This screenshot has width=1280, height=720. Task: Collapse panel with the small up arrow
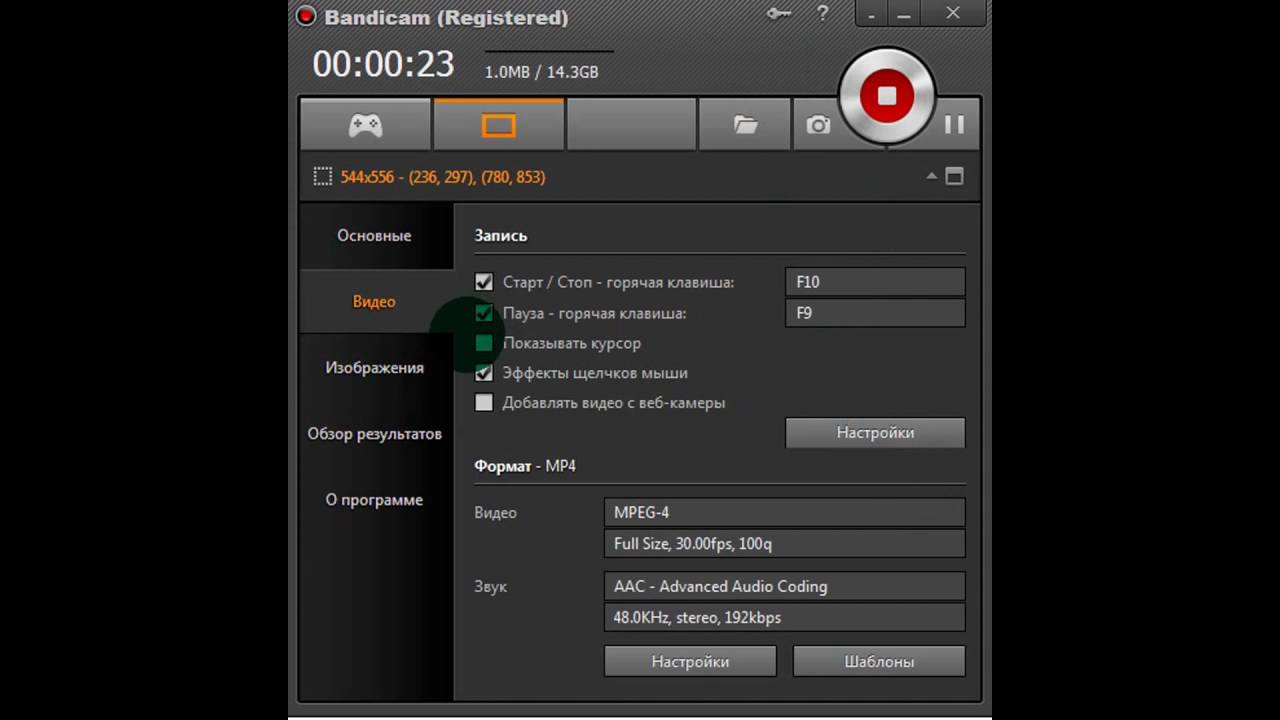(931, 176)
